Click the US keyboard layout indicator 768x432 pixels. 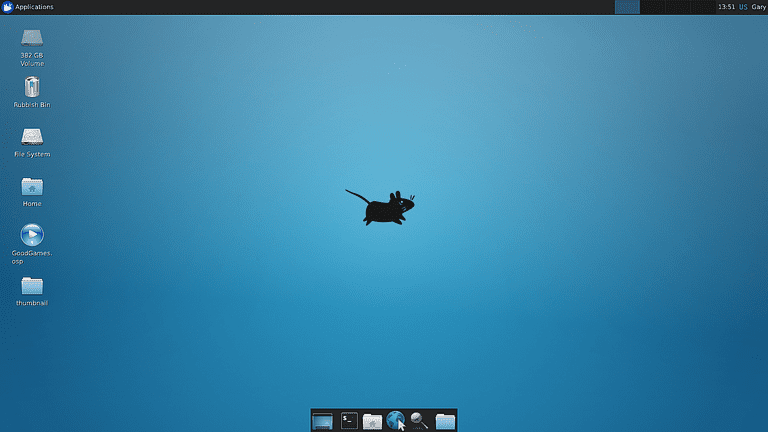pos(743,7)
